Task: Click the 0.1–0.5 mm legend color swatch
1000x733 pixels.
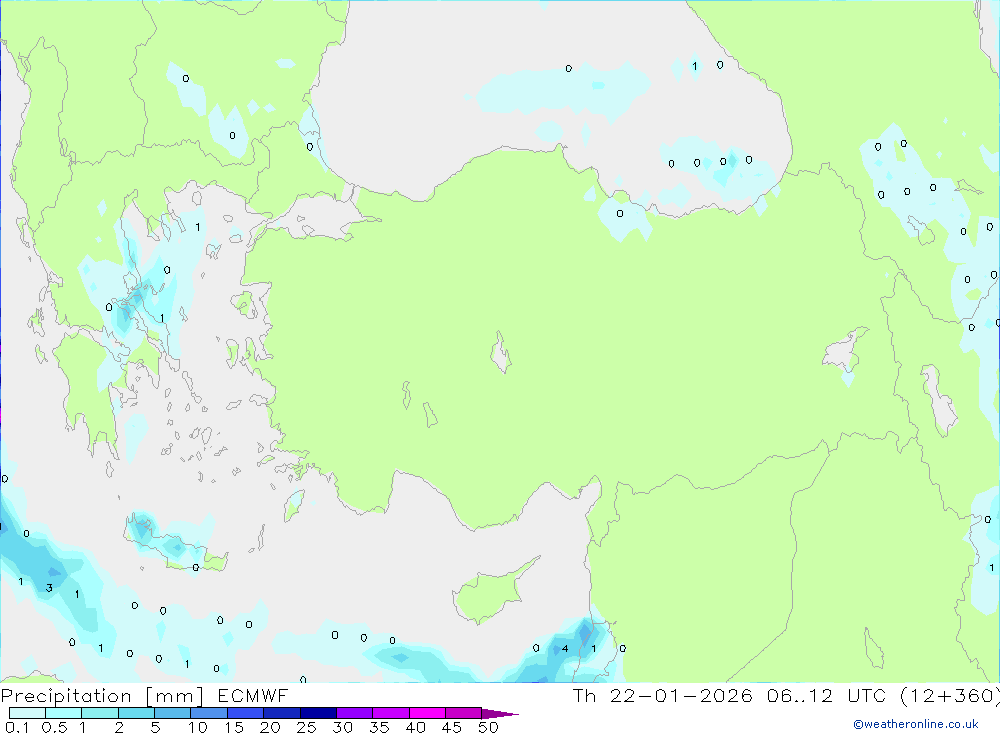Action: pos(27,713)
